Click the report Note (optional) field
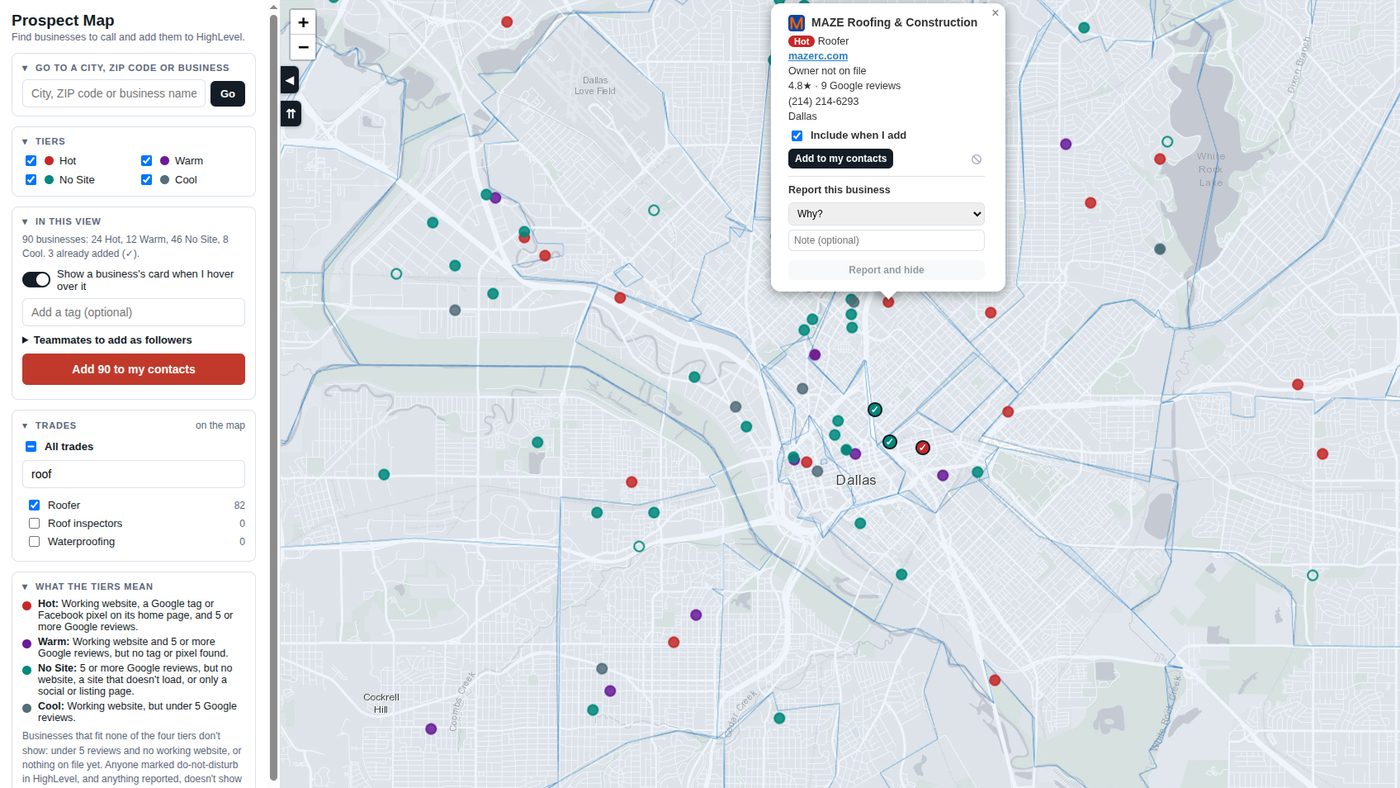The image size is (1400, 788). point(886,240)
